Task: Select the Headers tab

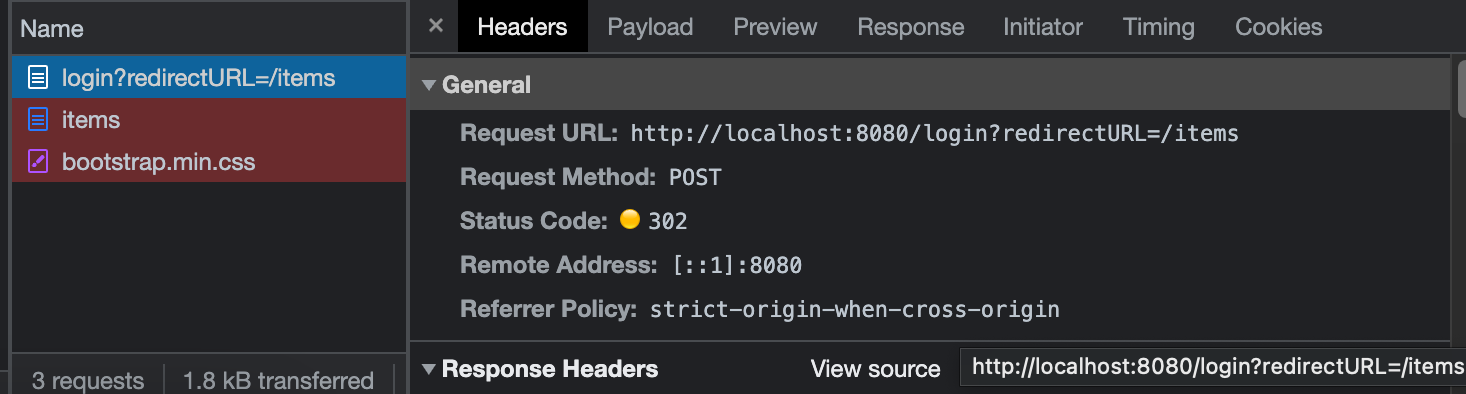Action: pos(522,27)
